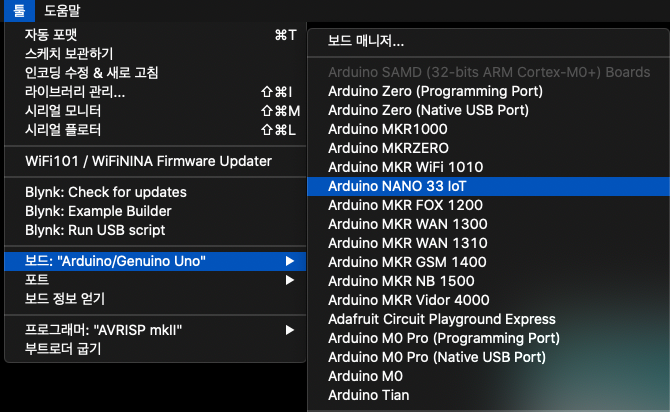Image resolution: width=670 pixels, height=412 pixels.
Task: Choose 스케치 보관하기 from the menu
Action: [155, 53]
